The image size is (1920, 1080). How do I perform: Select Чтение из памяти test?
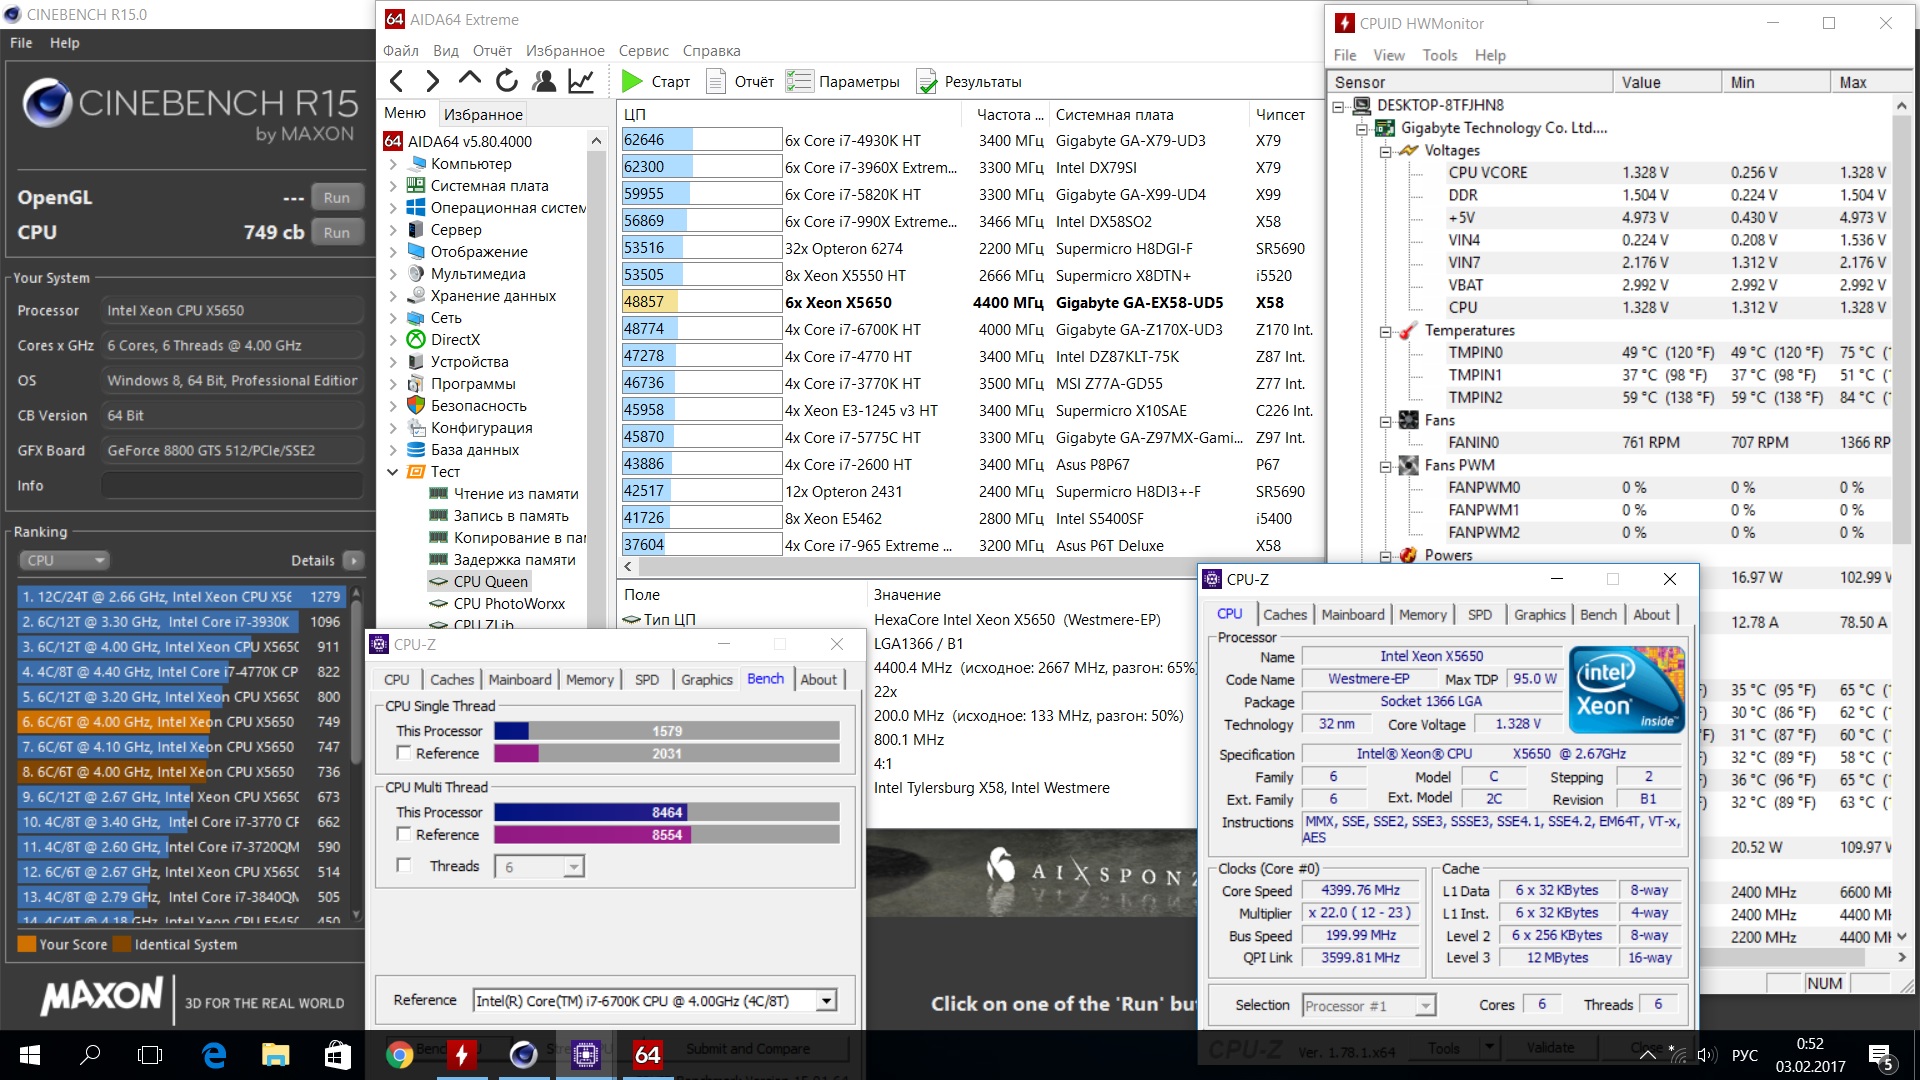[x=516, y=493]
